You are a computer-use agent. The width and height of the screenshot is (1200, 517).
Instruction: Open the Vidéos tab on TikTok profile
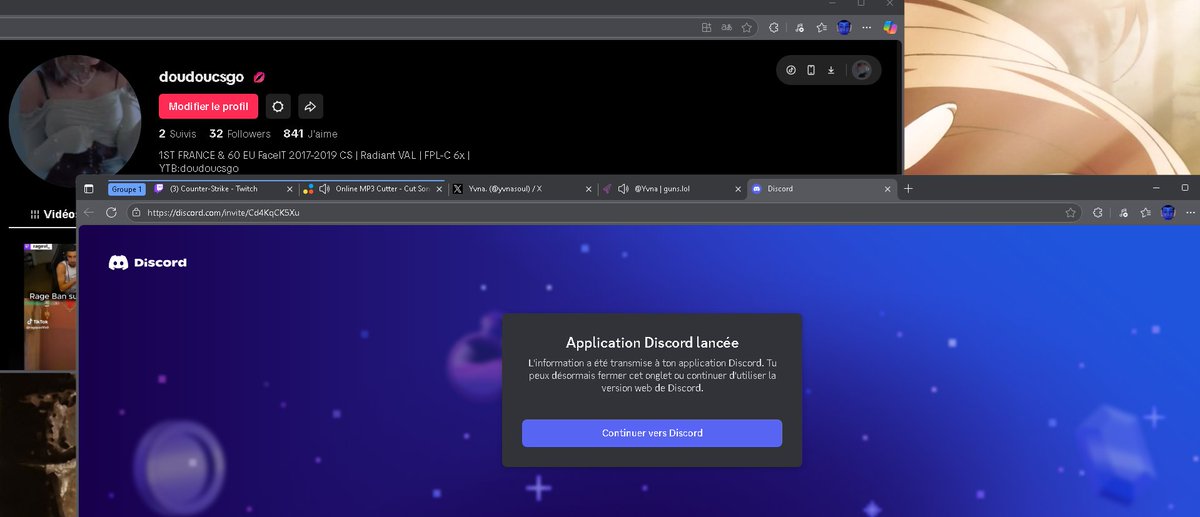(53, 214)
